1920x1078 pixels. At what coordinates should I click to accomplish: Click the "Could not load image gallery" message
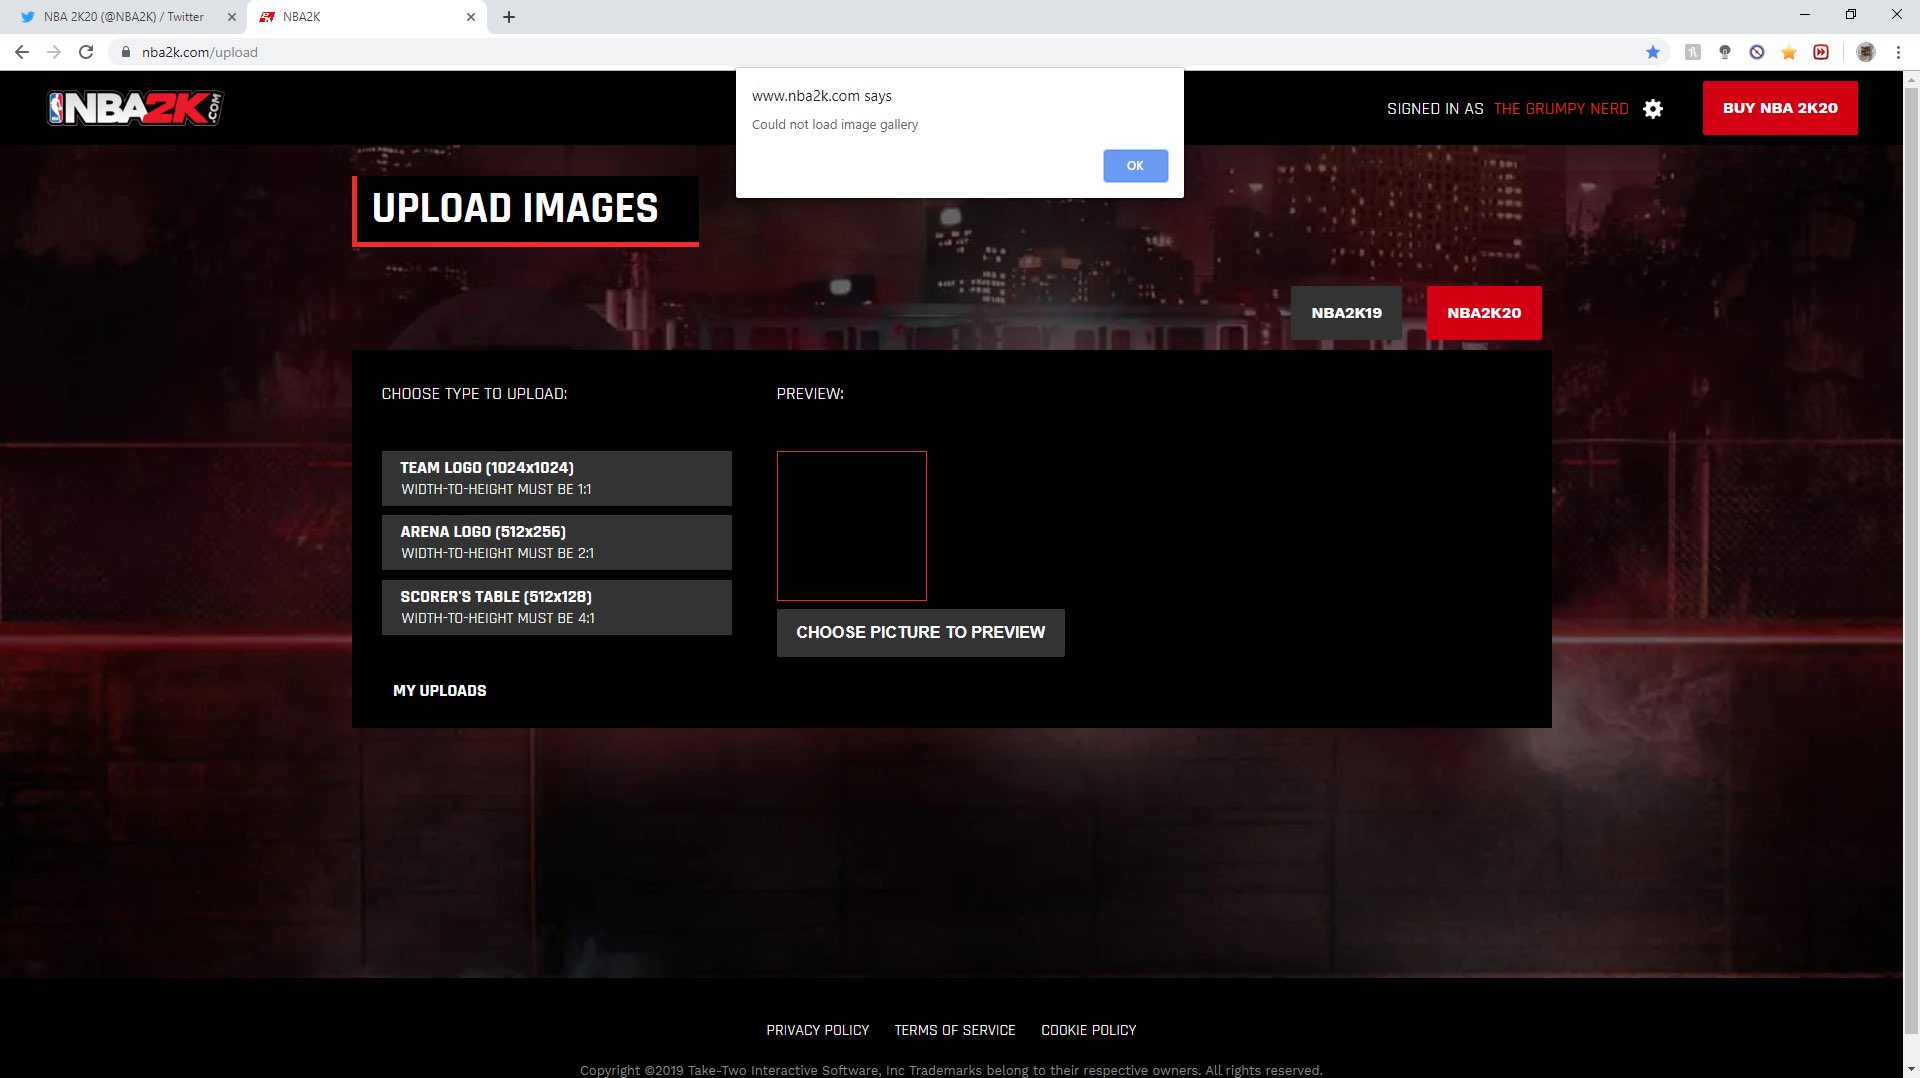click(835, 125)
